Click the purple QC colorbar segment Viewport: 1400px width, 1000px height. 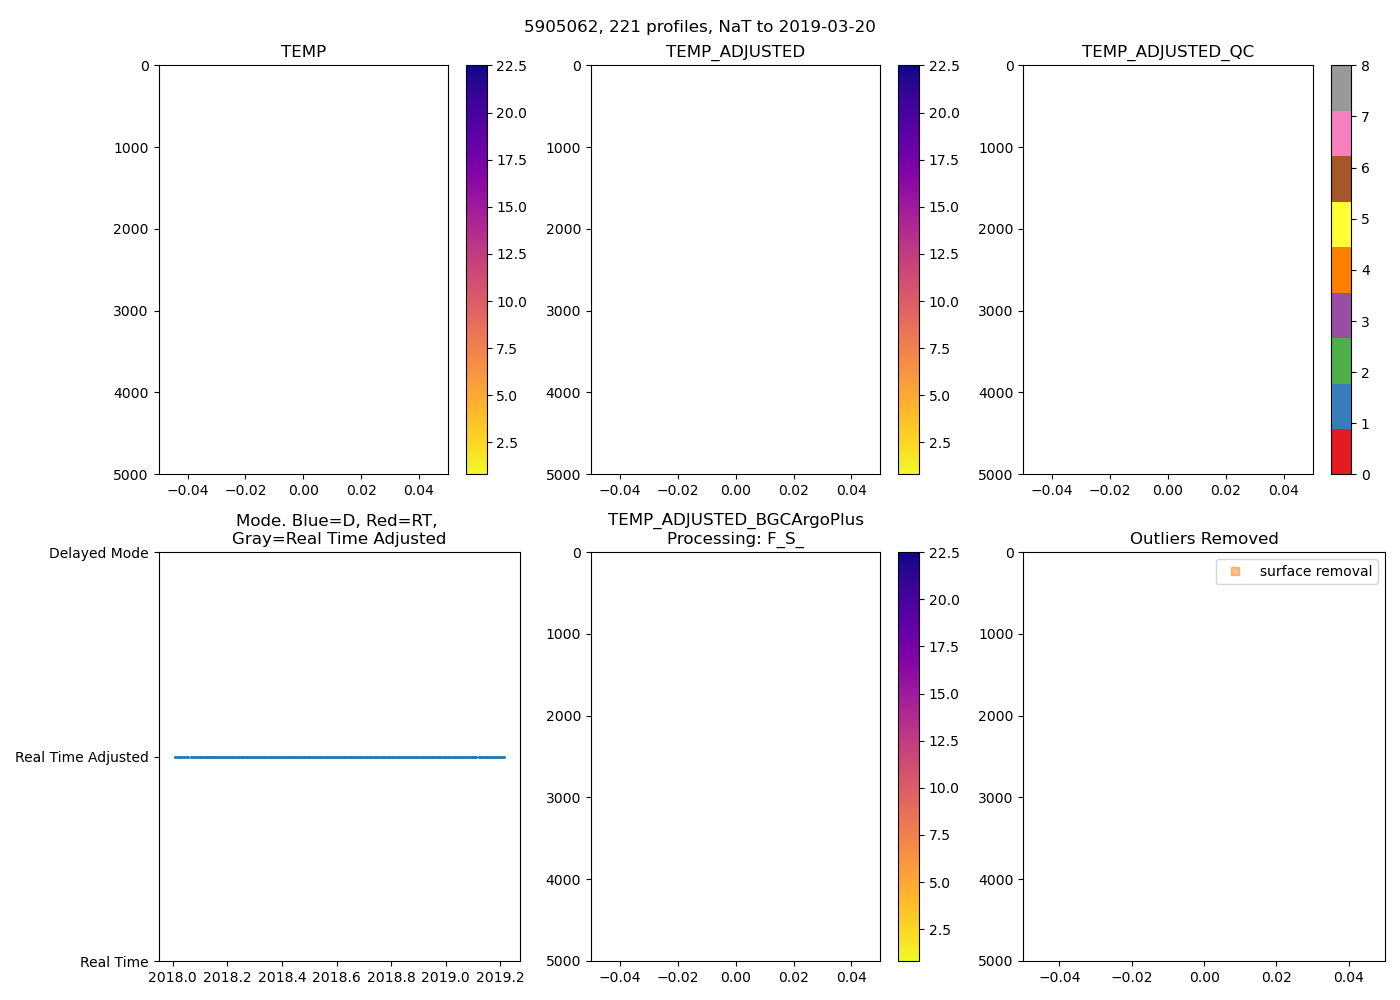pyautogui.click(x=1341, y=316)
